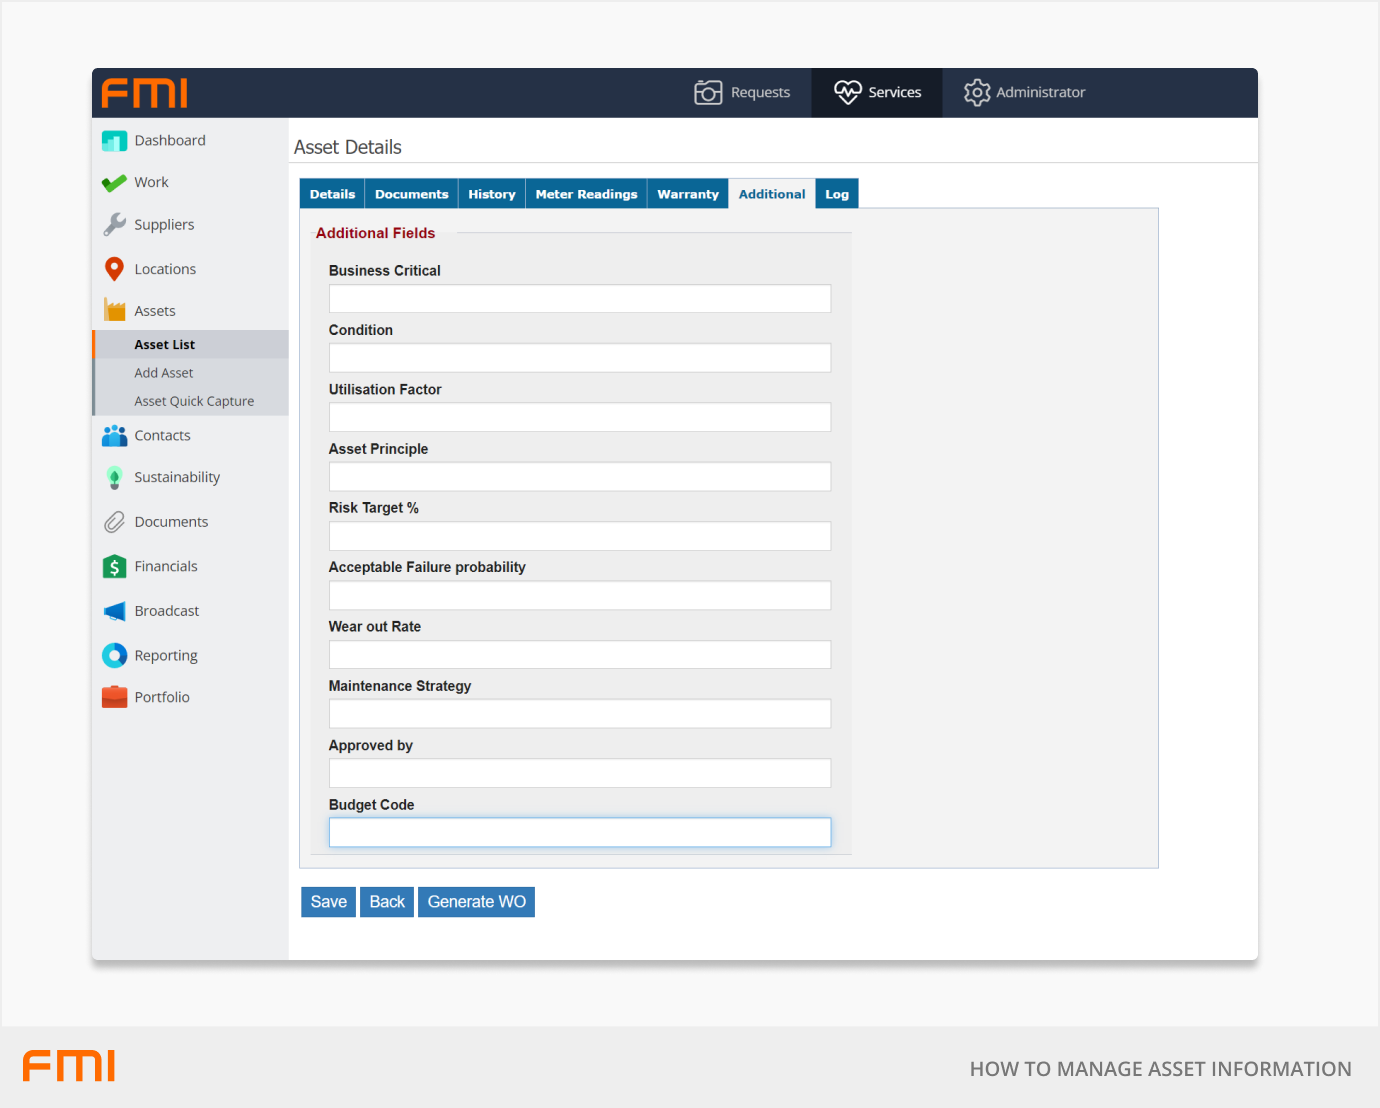Collapse the Assets section in sidebar

tap(154, 311)
